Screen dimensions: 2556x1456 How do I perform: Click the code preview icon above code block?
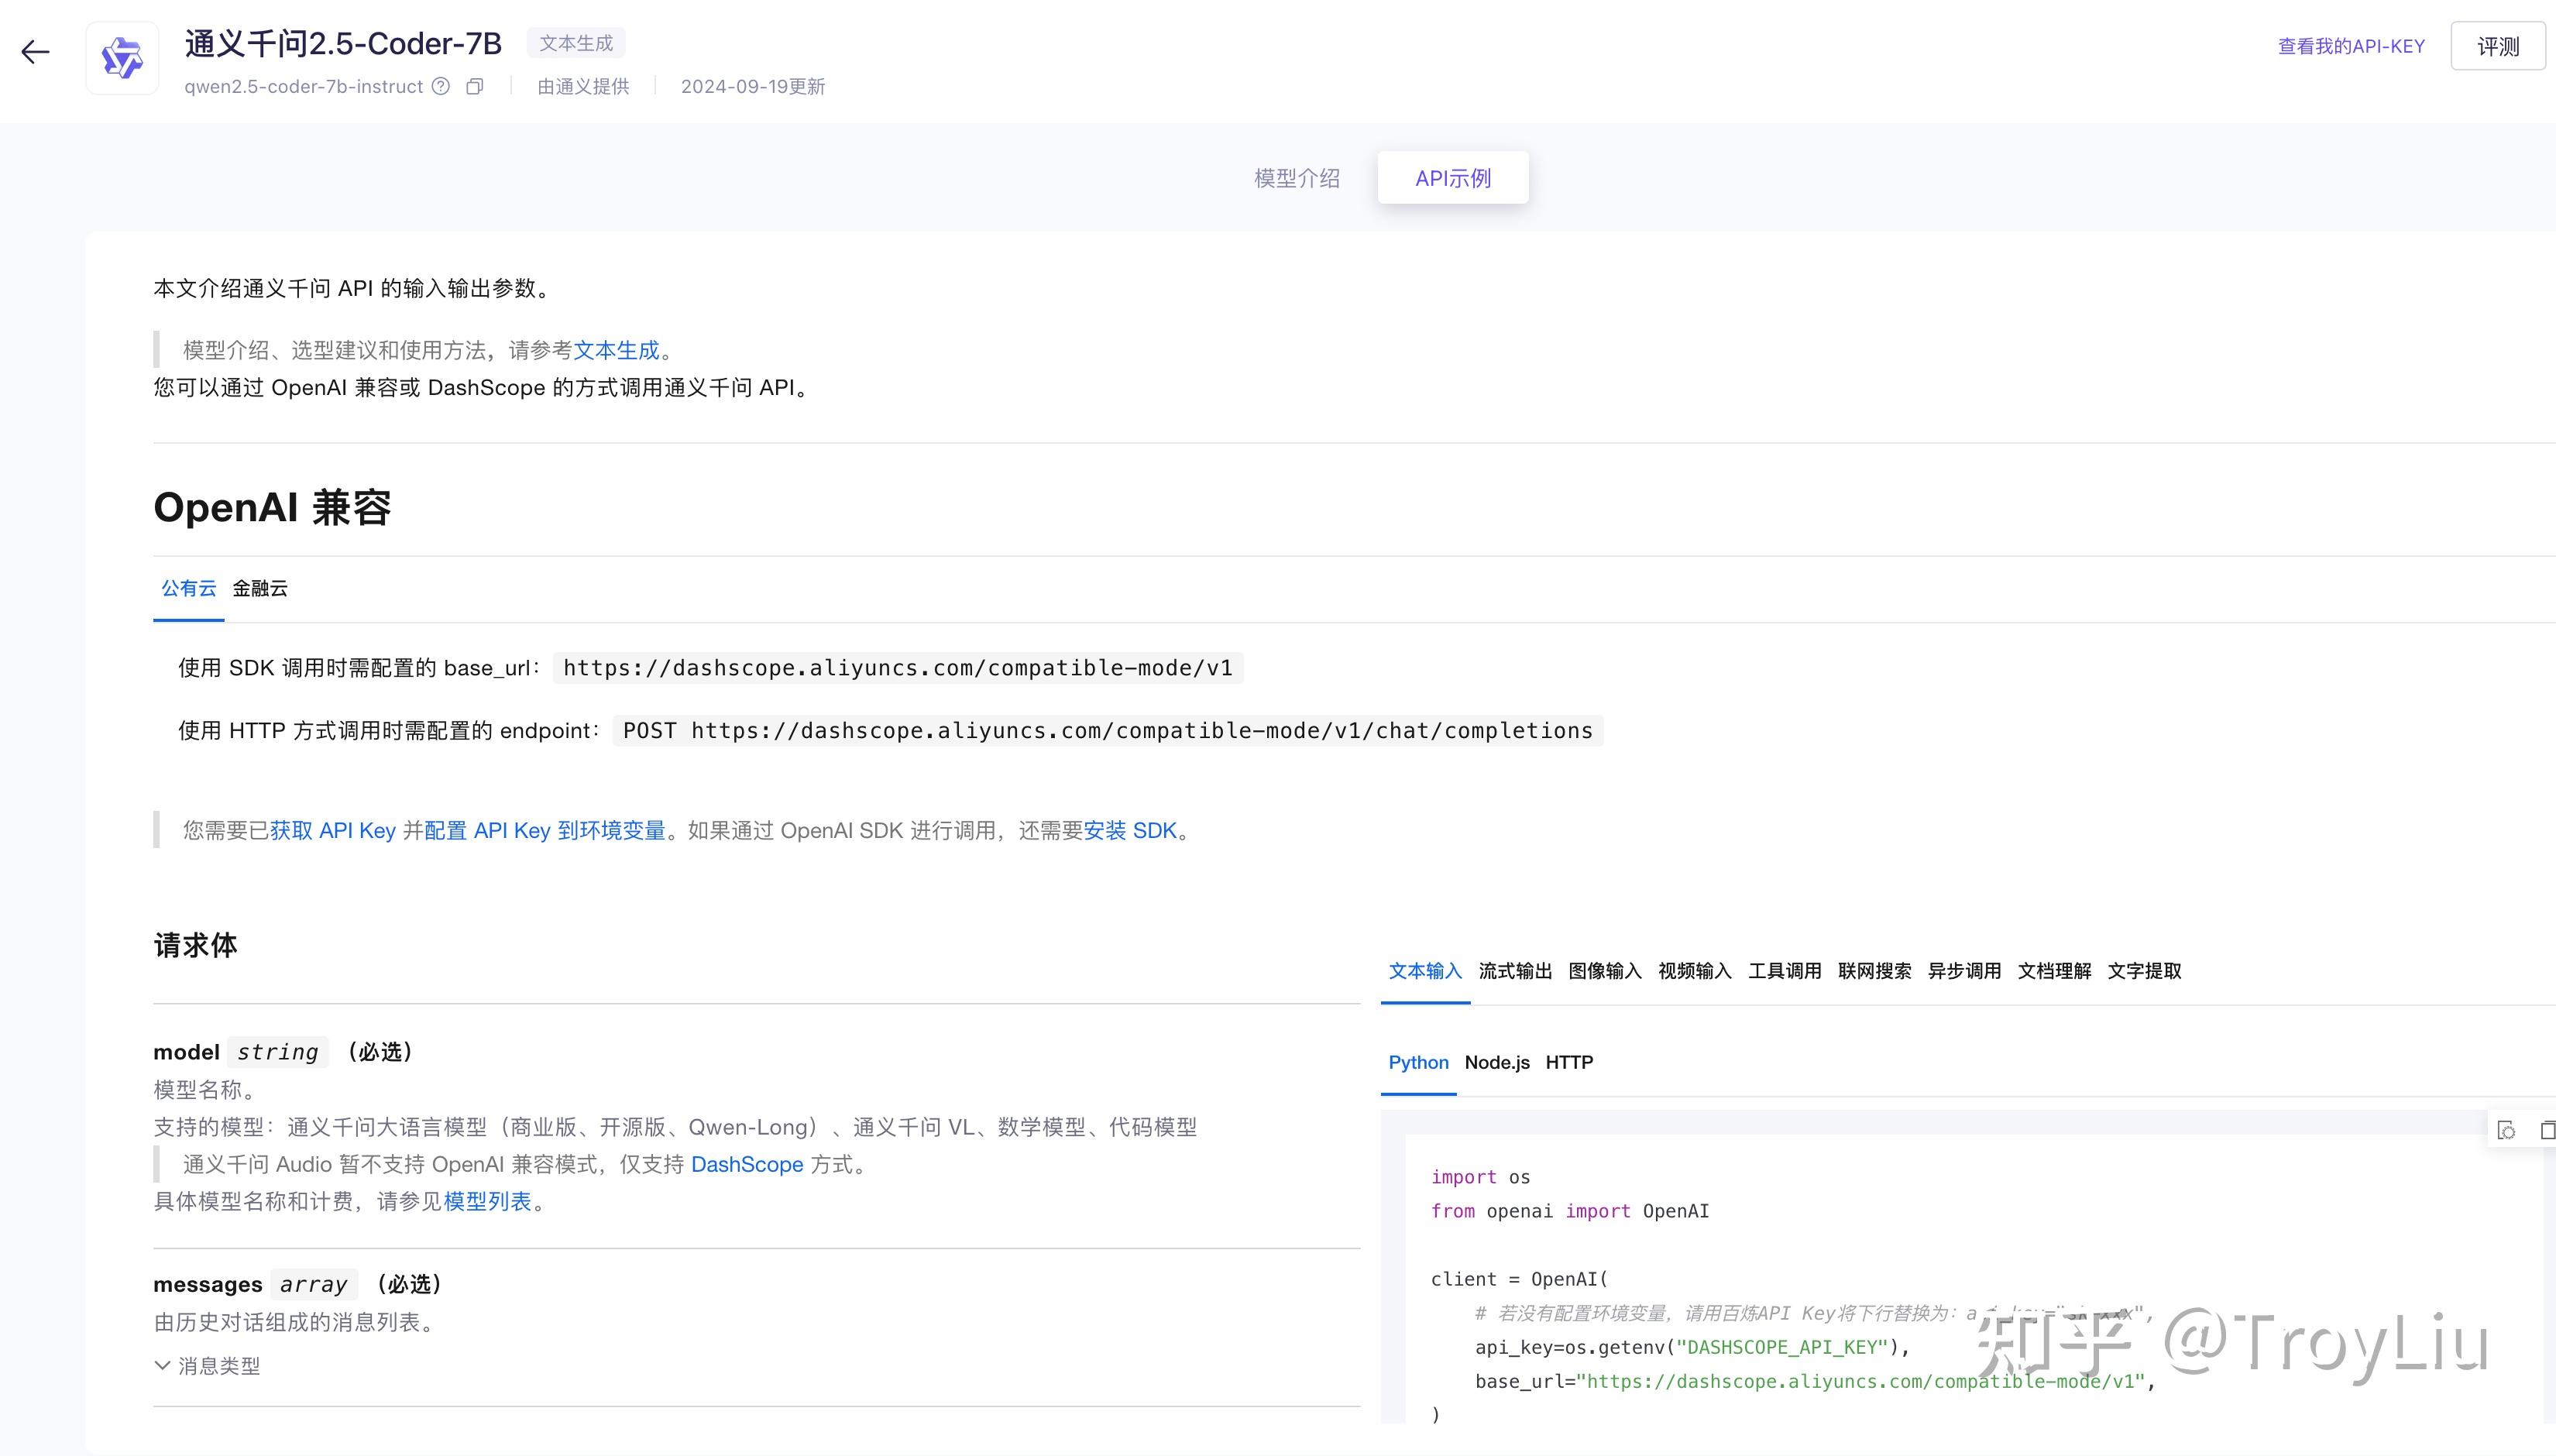tap(2506, 1129)
